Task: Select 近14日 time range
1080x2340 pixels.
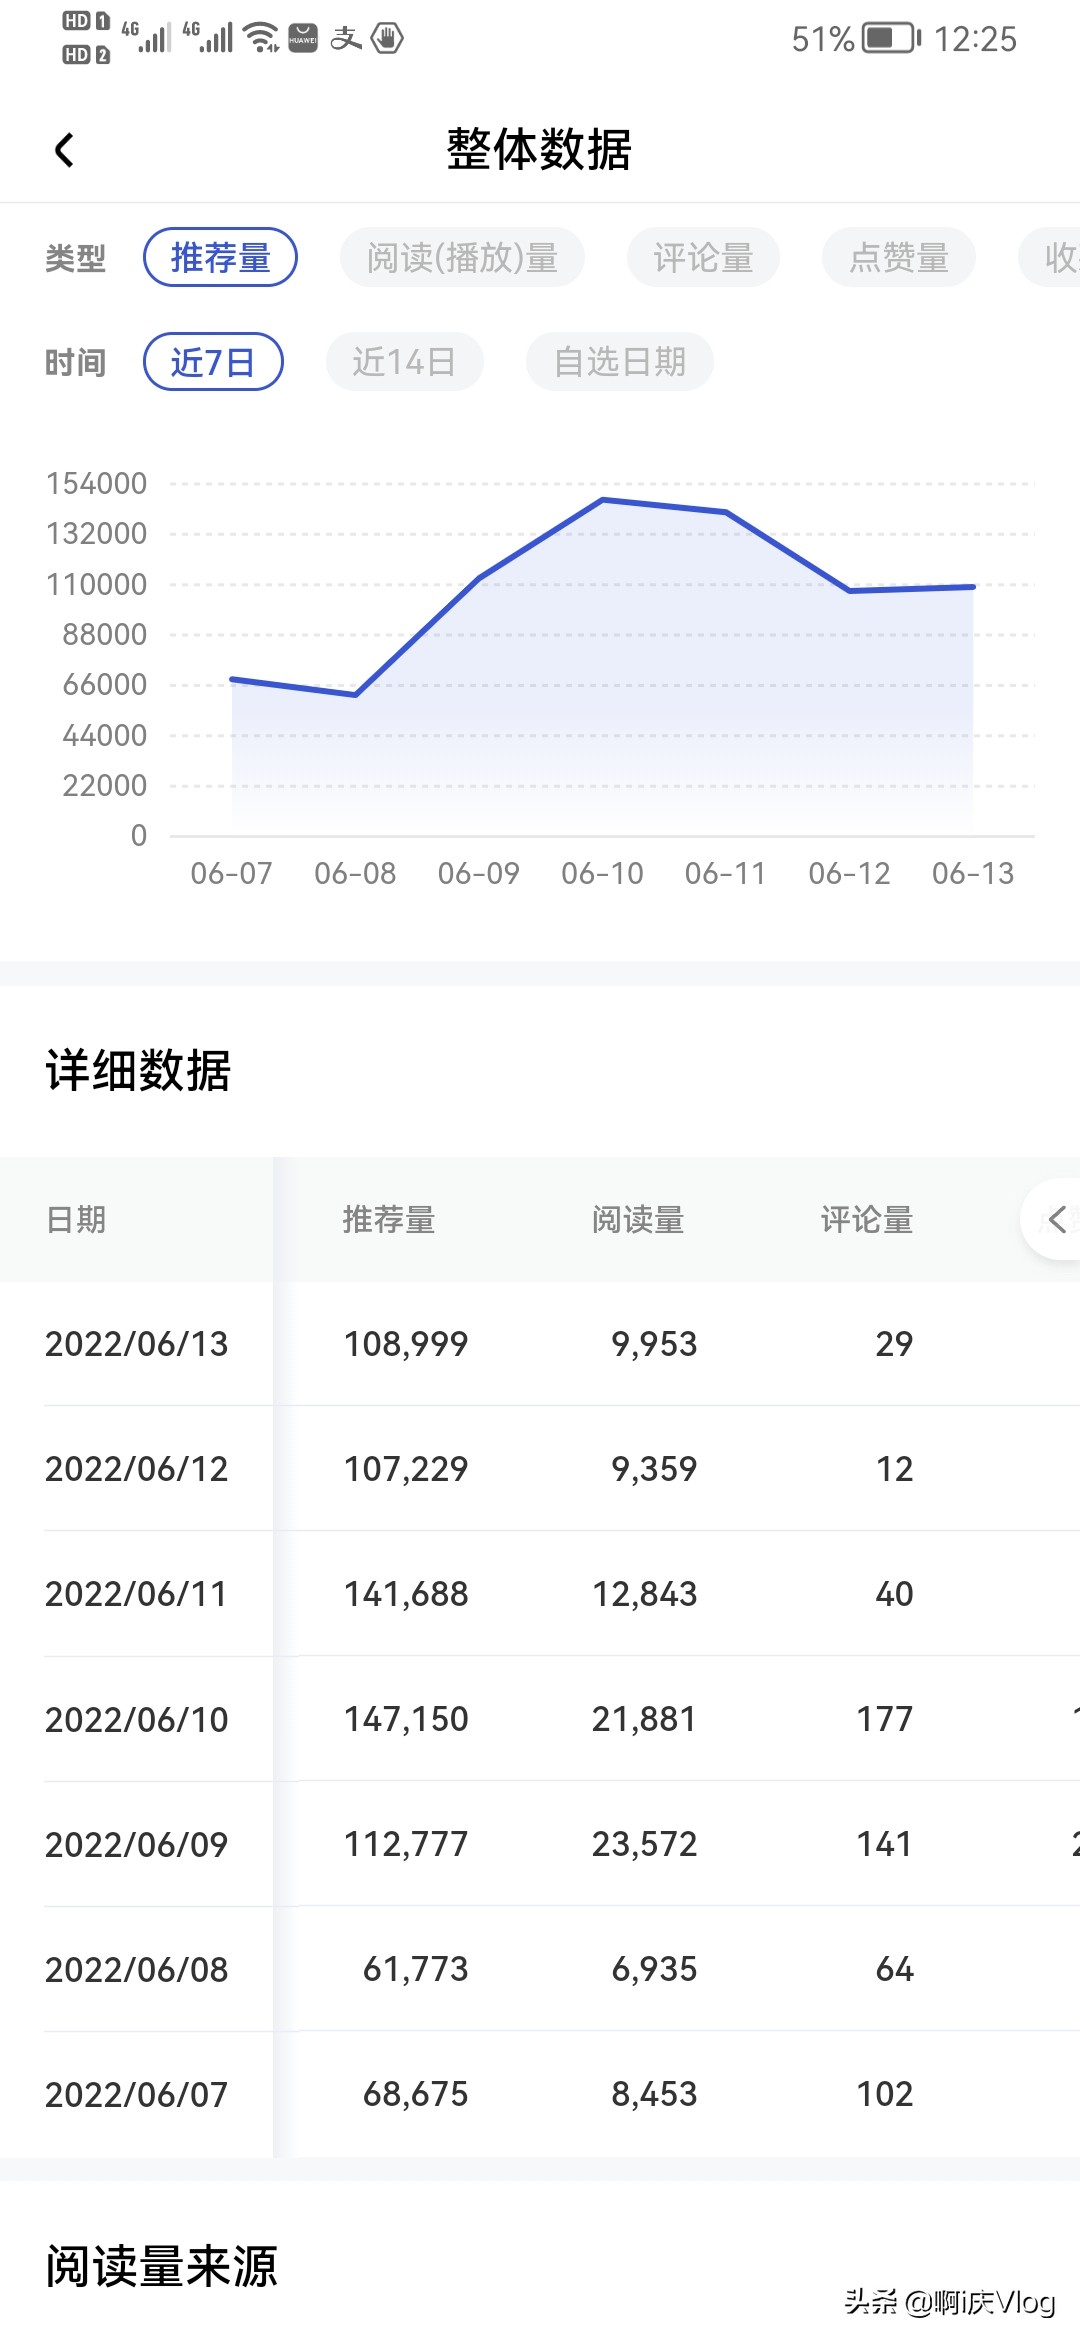Action: coord(404,361)
